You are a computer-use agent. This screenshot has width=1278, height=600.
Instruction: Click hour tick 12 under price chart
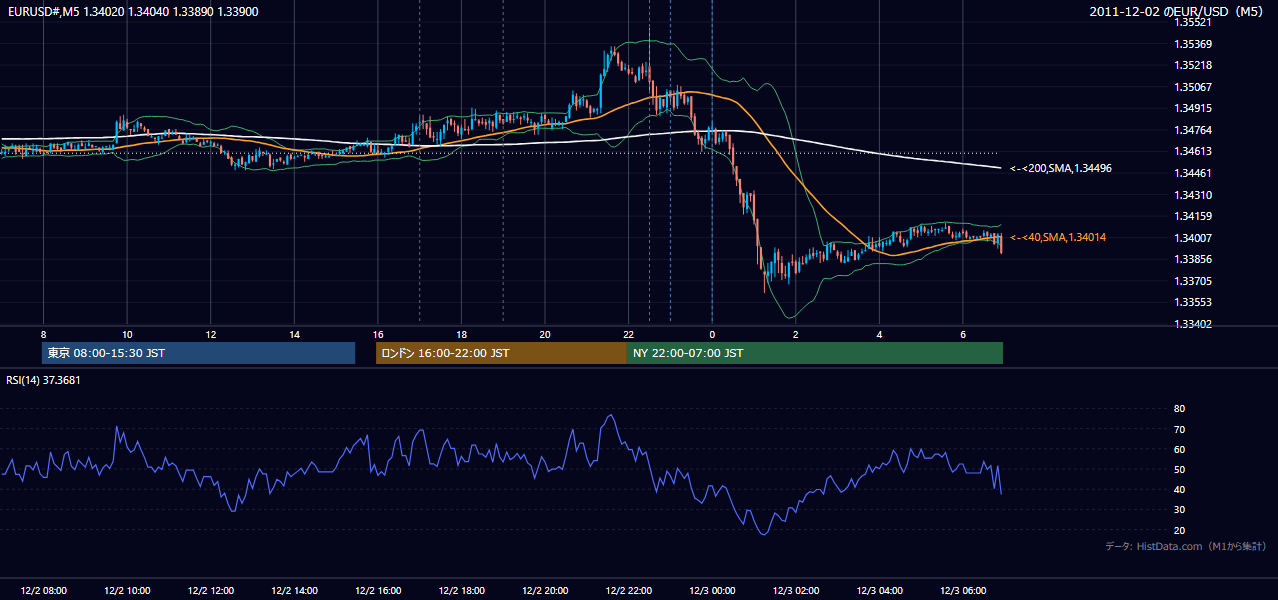(210, 334)
